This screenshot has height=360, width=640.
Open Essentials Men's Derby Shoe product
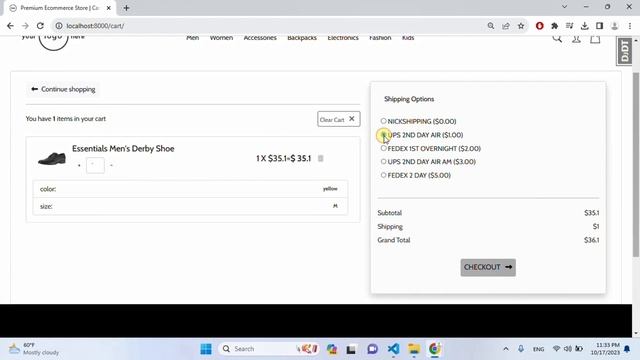click(123, 149)
